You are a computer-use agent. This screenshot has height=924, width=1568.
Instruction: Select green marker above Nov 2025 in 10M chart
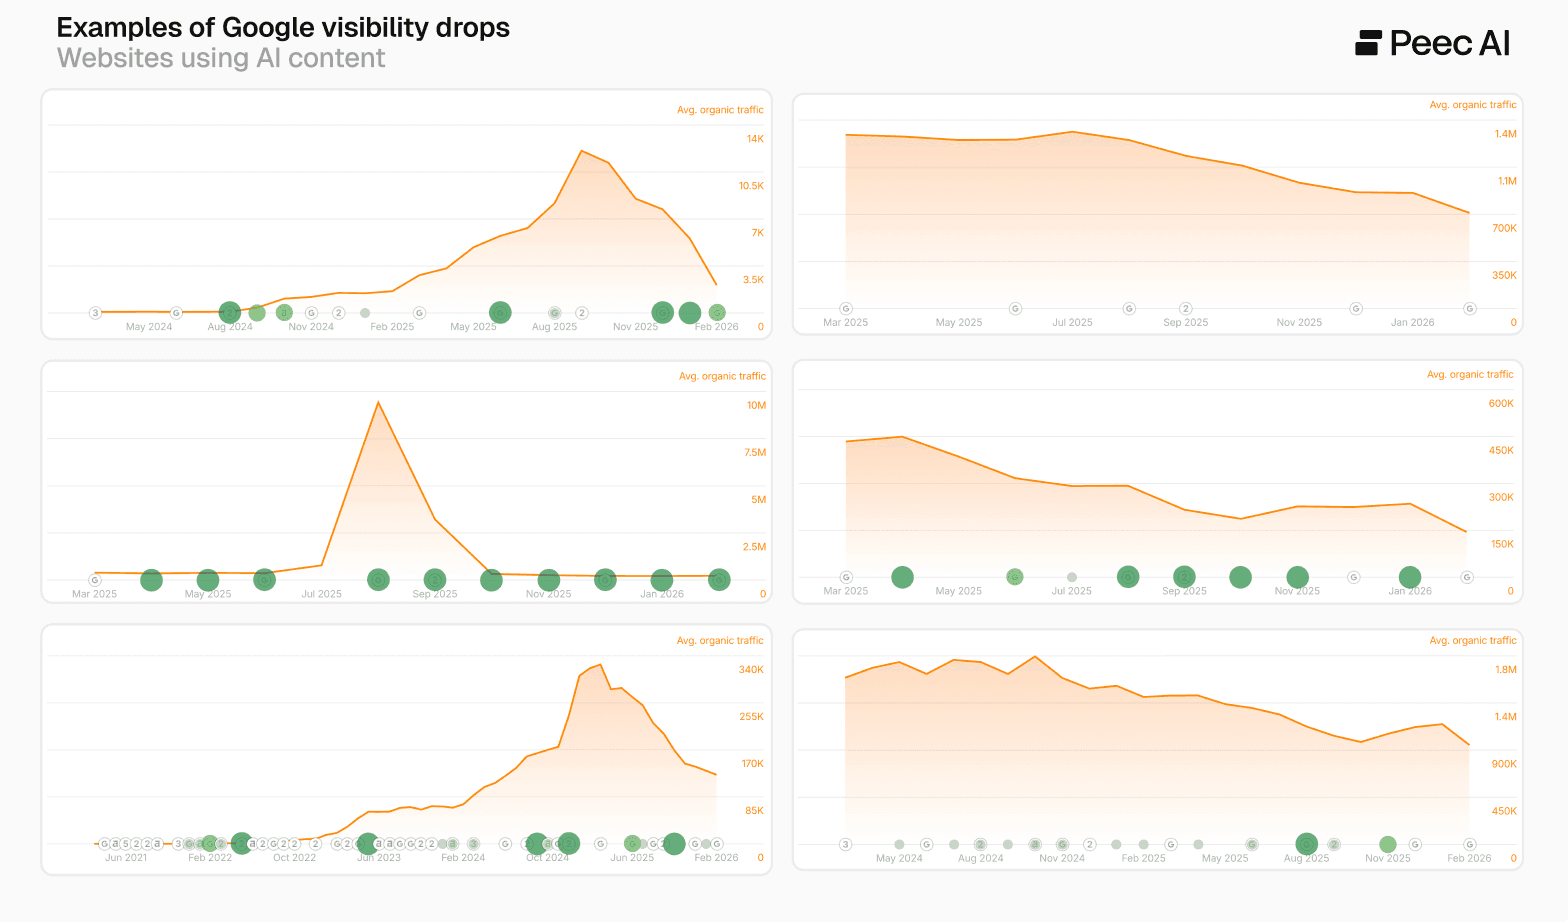[x=549, y=580]
